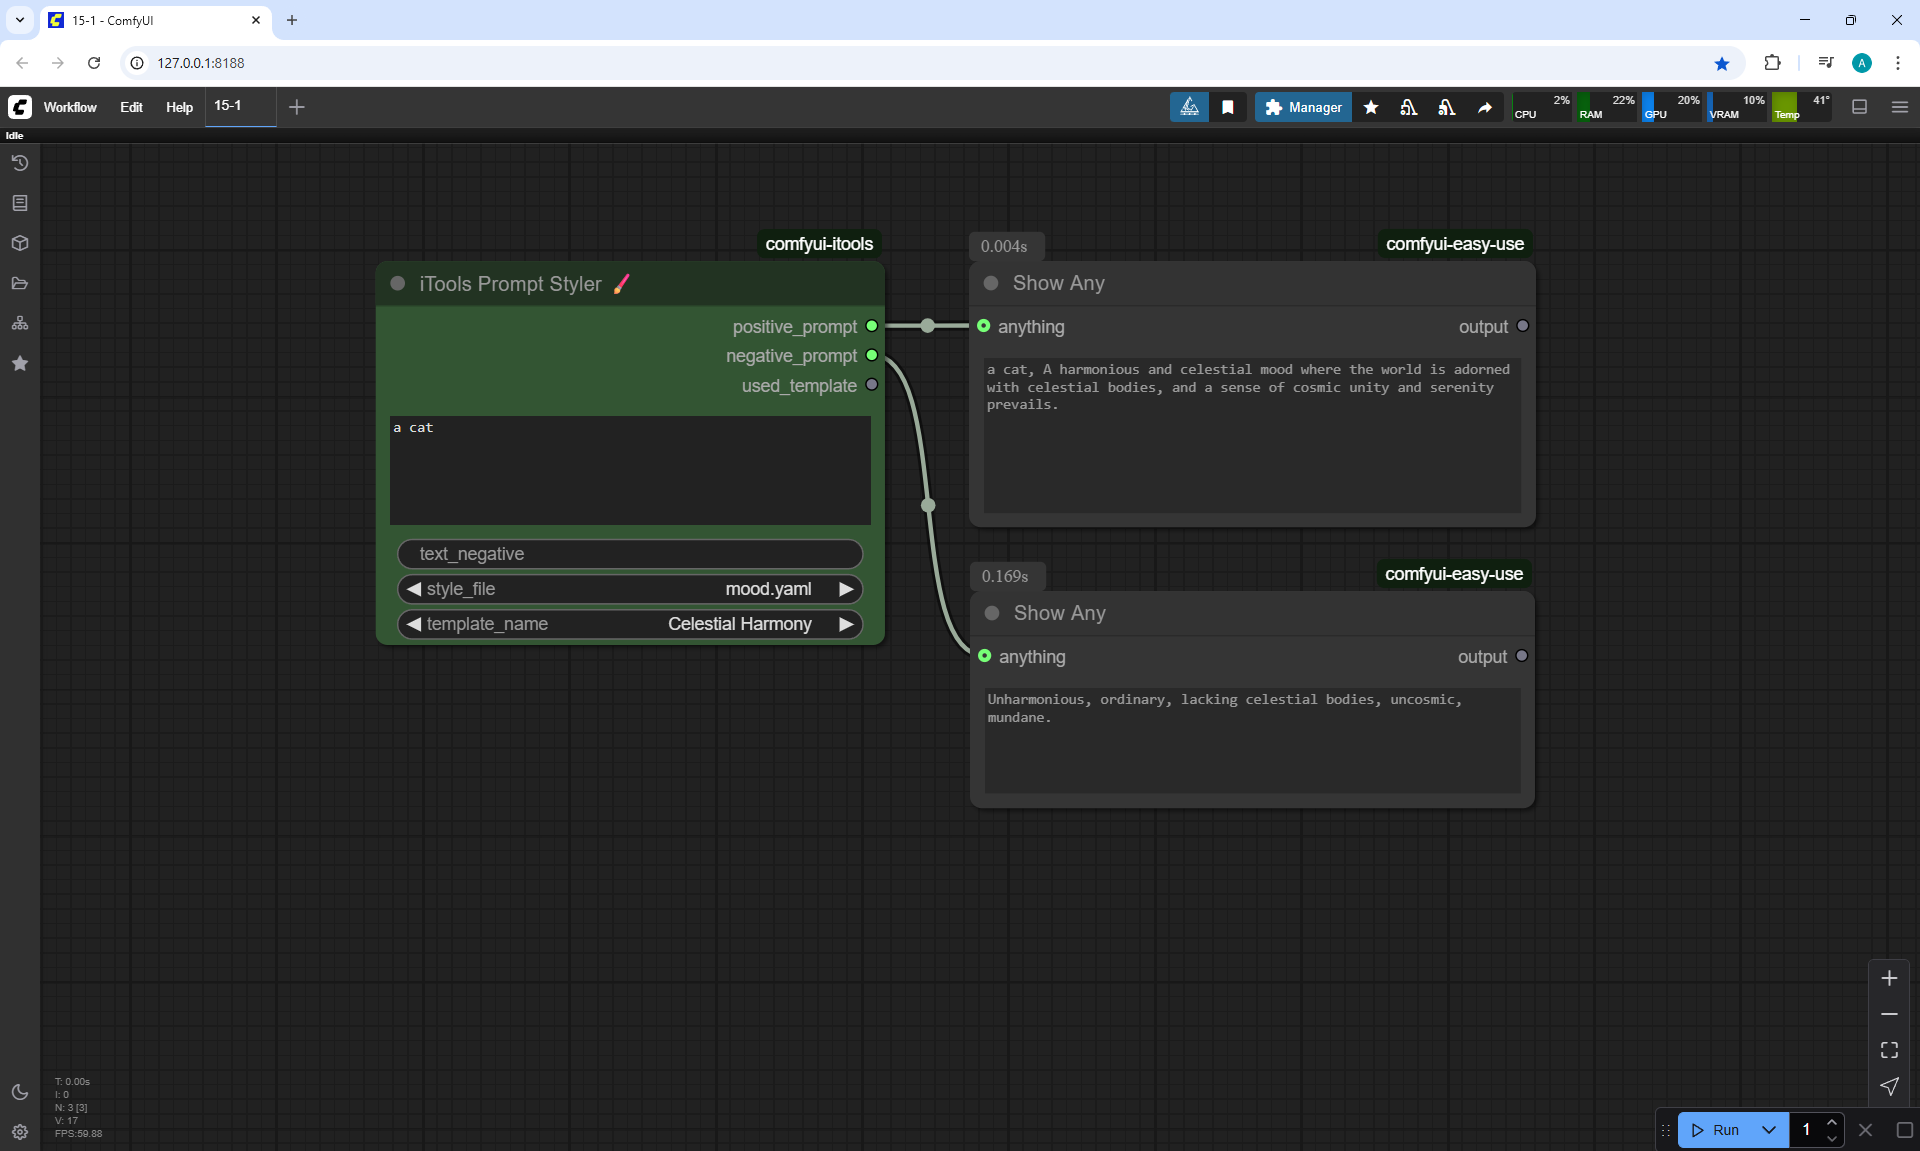Open the node library cube icon
Screen dimensions: 1920x1151
click(x=20, y=243)
